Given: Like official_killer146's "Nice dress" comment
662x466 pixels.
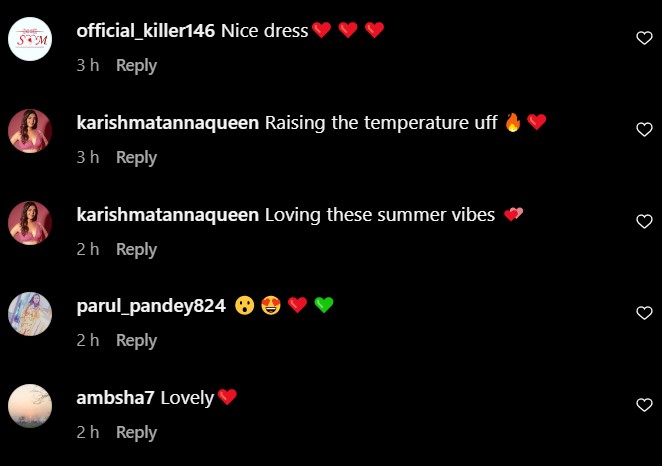Looking at the screenshot, I should (x=644, y=38).
